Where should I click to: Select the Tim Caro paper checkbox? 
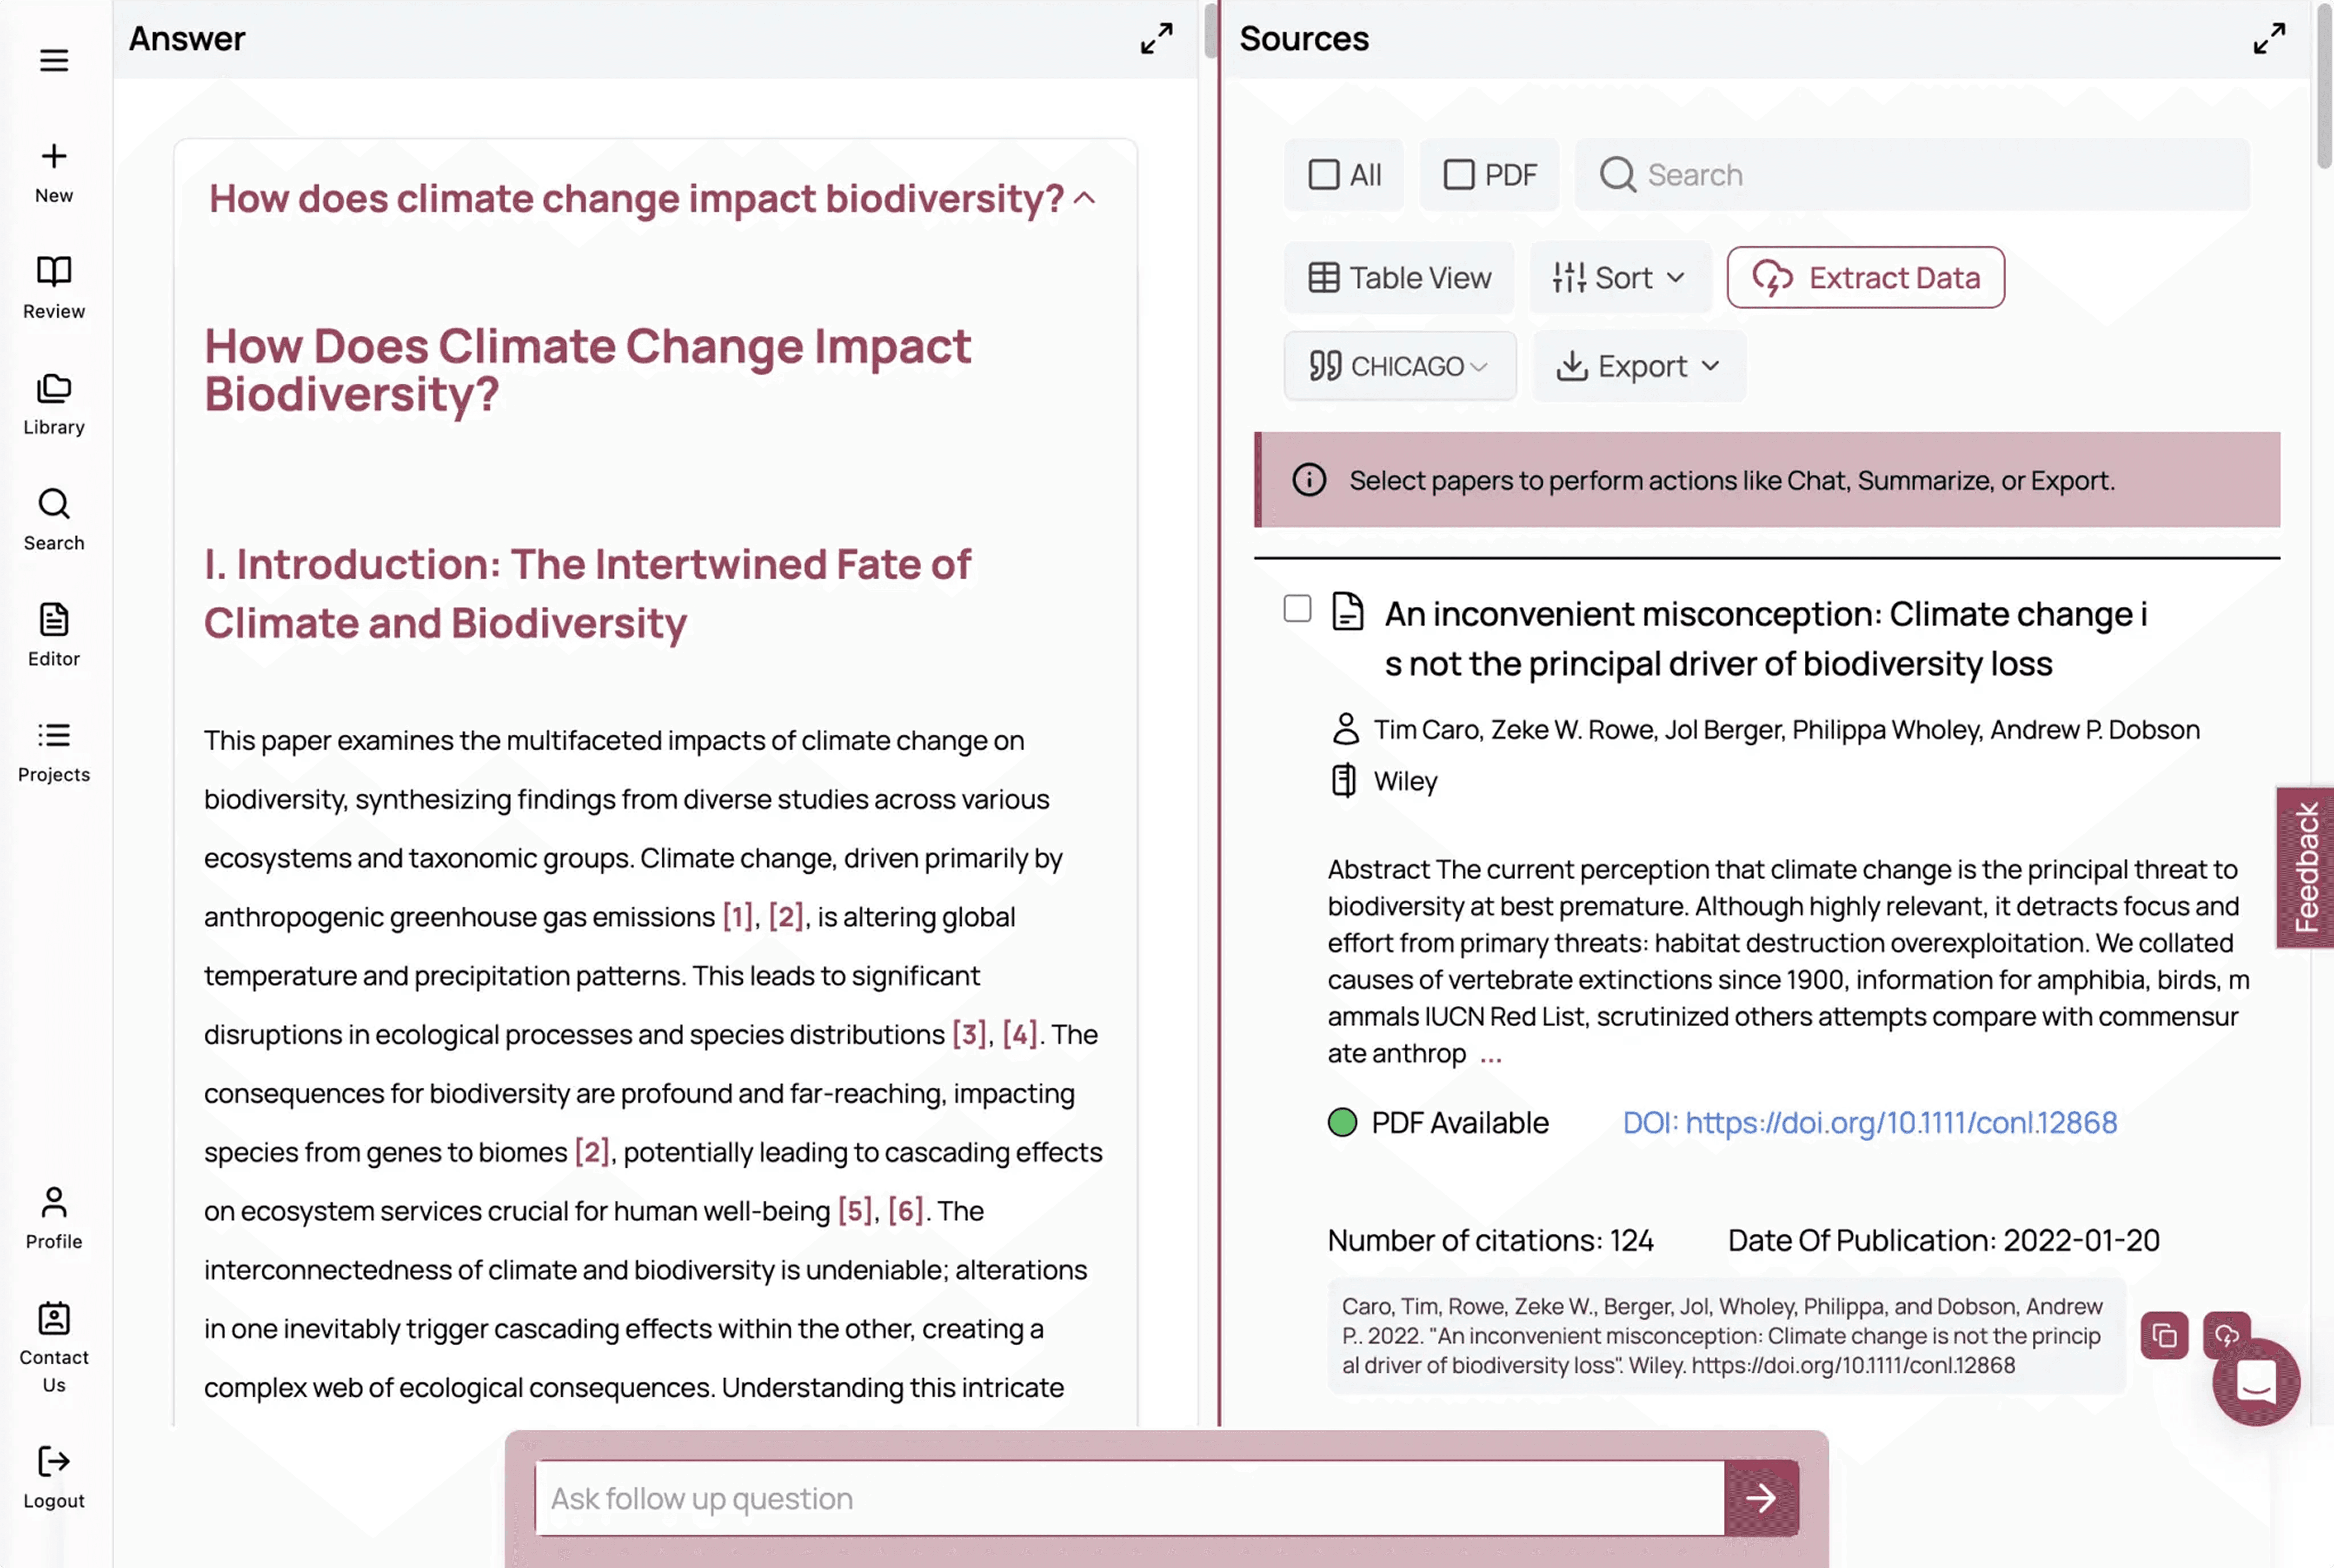tap(1297, 608)
